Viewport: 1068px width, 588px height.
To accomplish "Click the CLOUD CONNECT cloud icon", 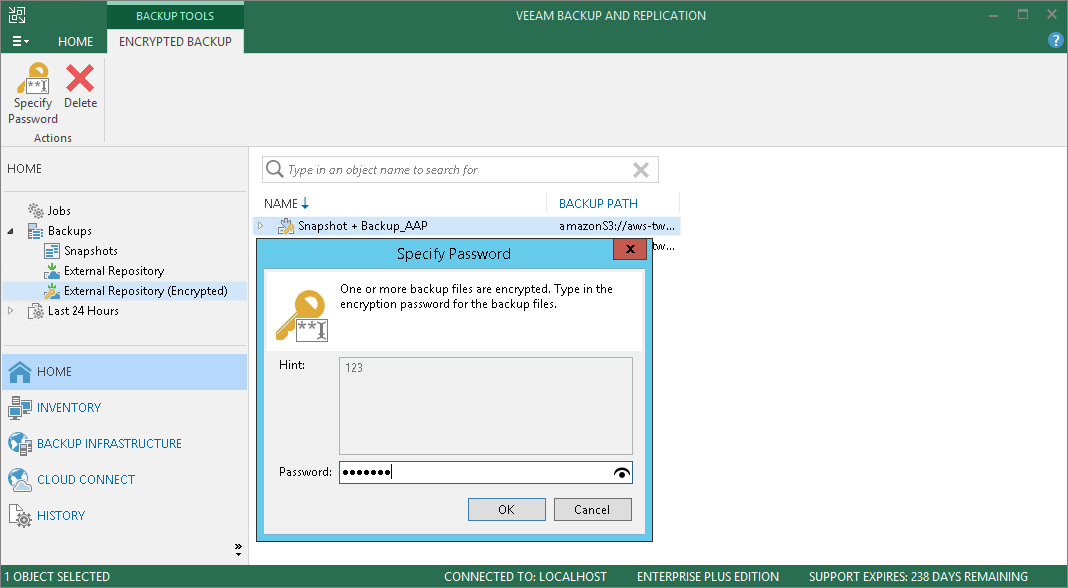I will (20, 480).
